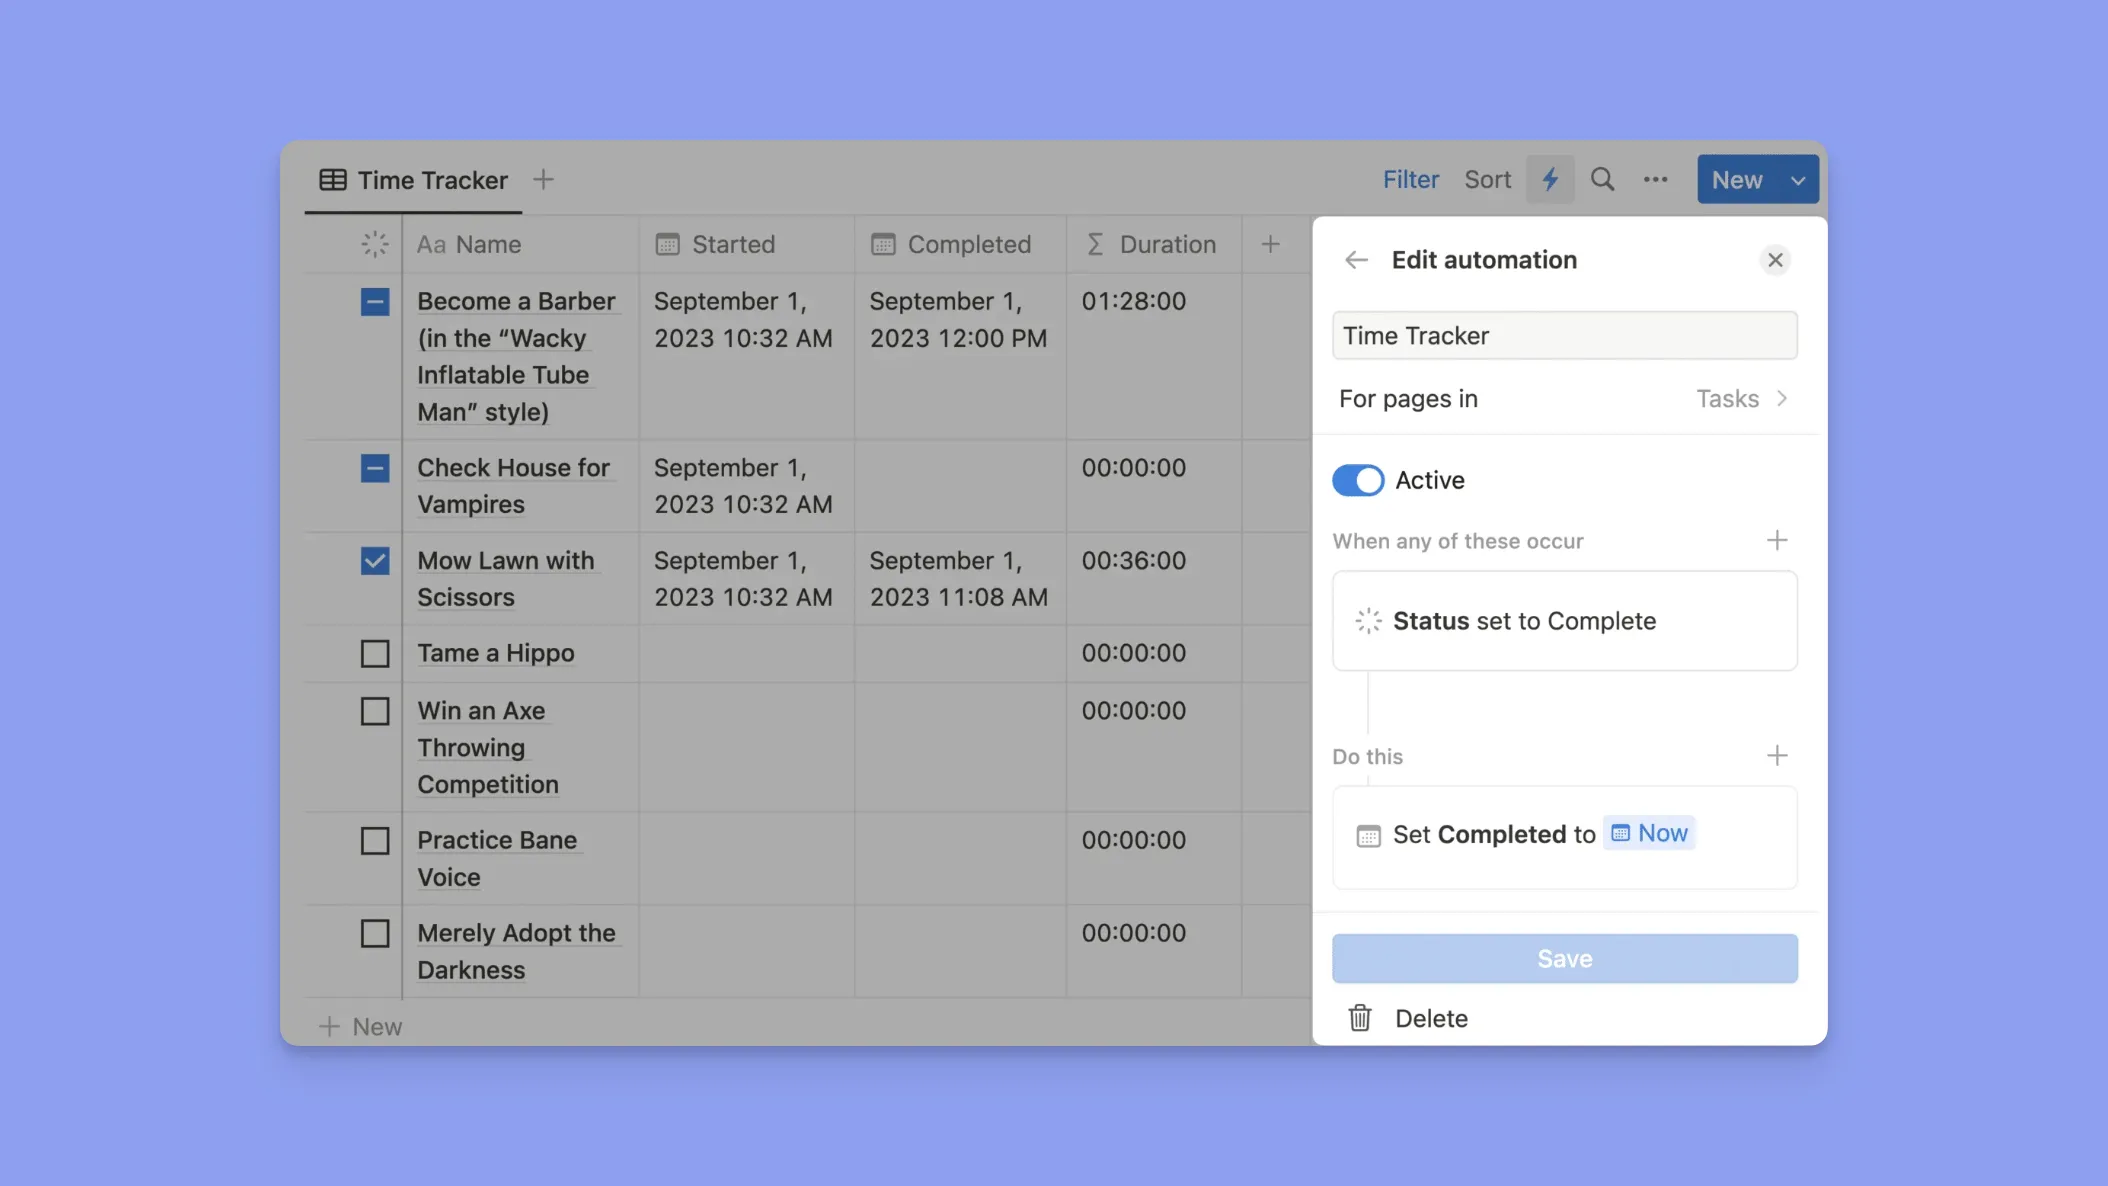Toggle the Active automation switch
The width and height of the screenshot is (2108, 1186).
(x=1358, y=480)
